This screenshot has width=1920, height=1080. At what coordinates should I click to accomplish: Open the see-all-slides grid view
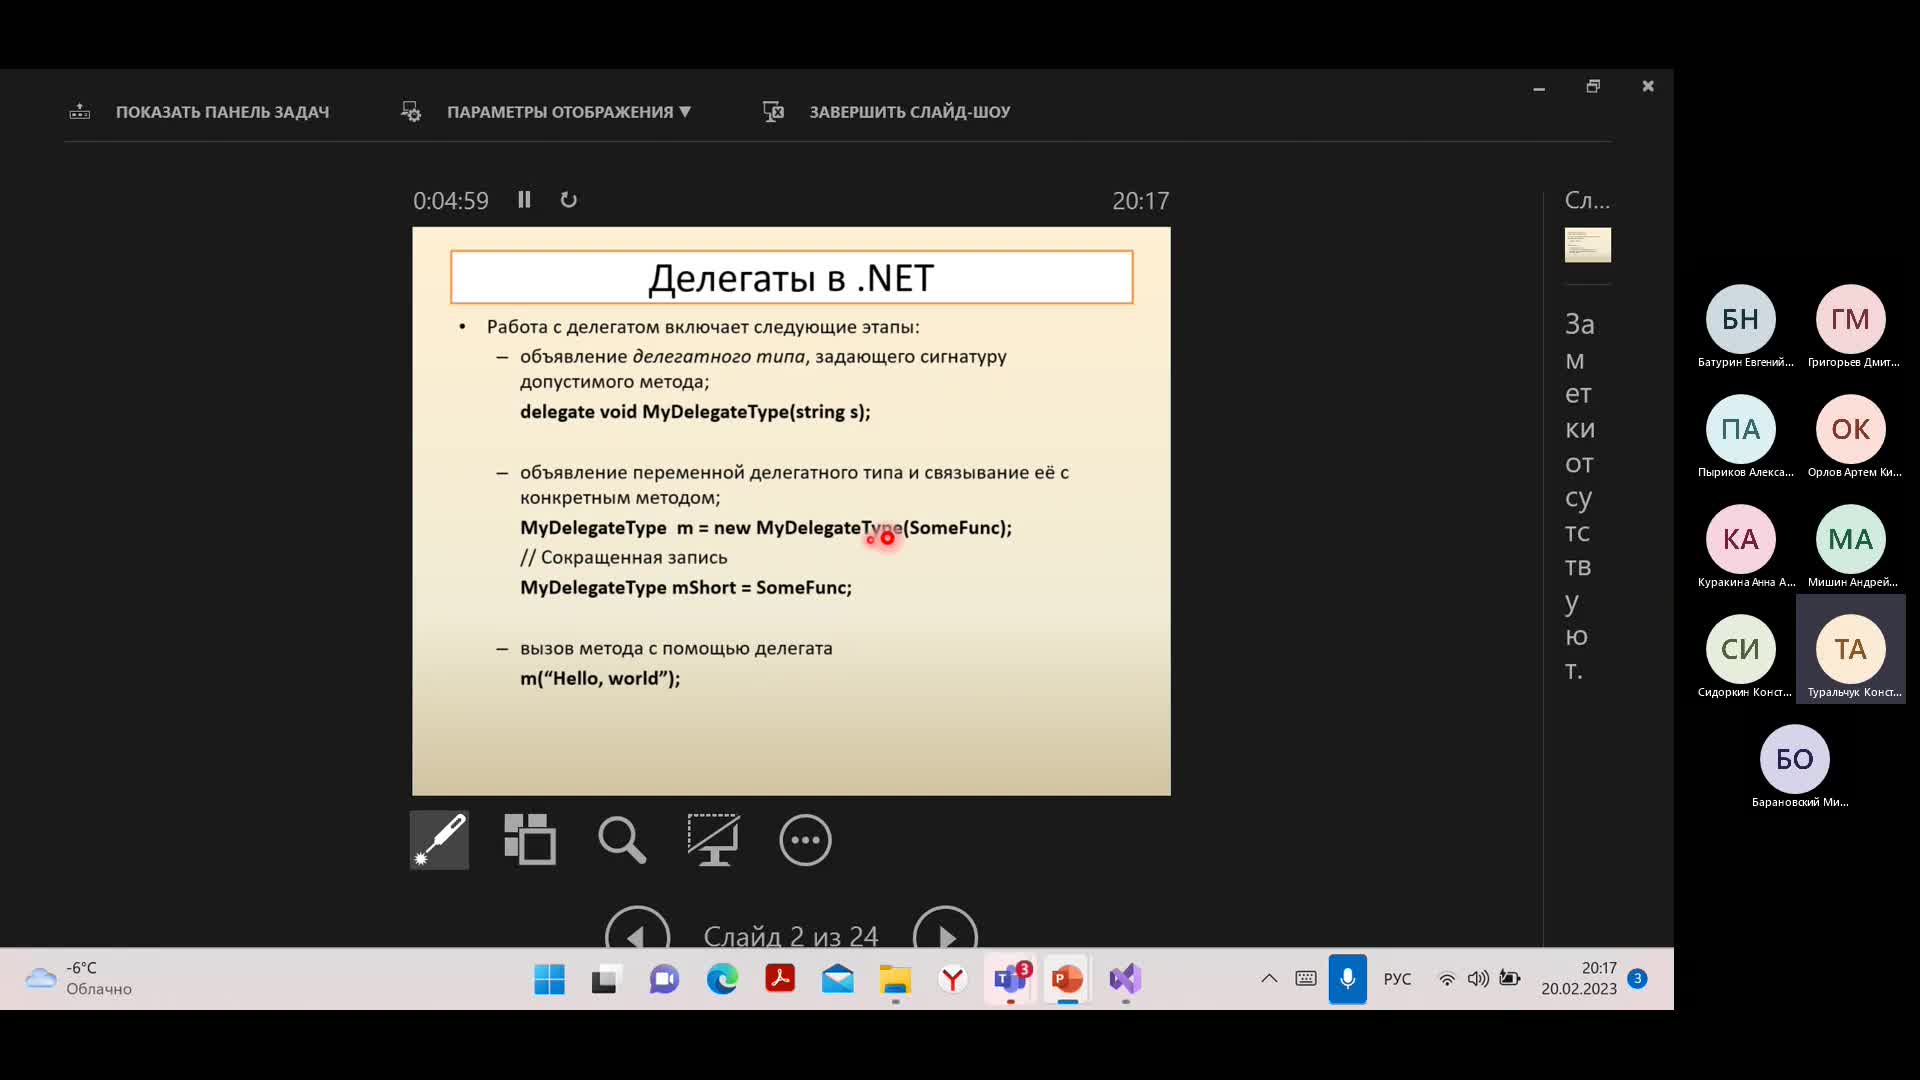(x=530, y=840)
